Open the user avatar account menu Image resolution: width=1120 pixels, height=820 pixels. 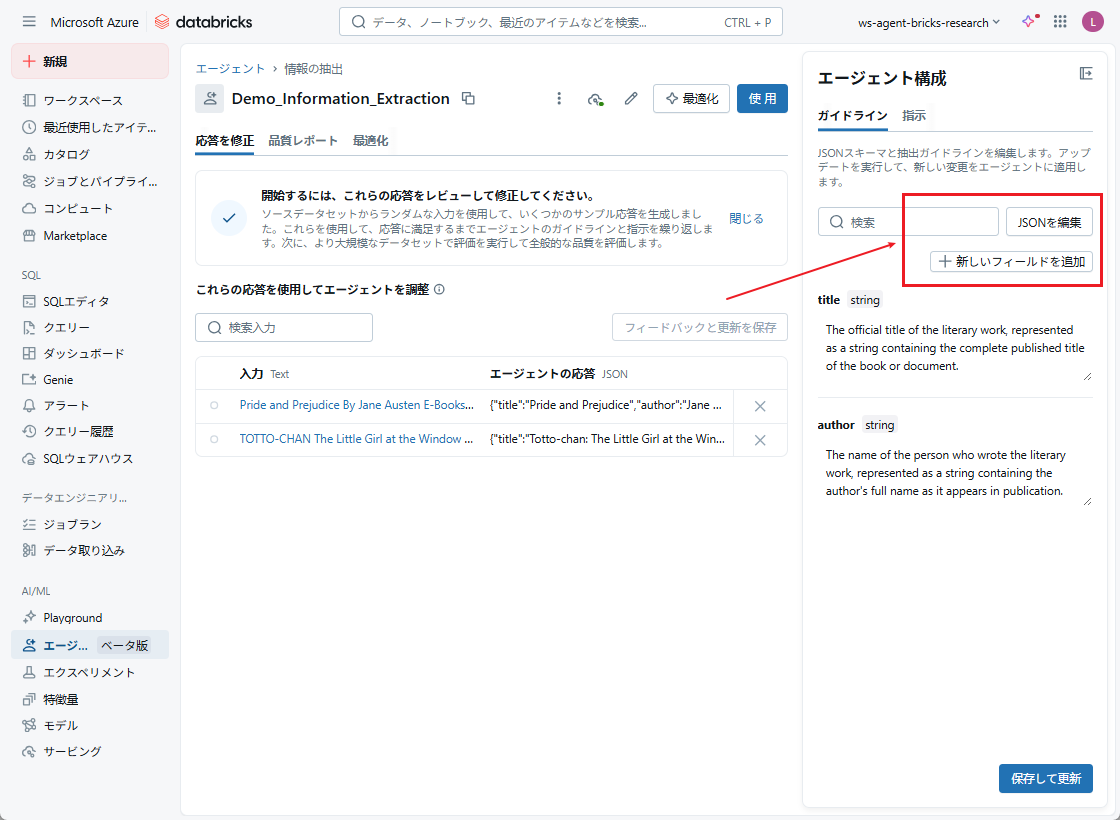[x=1092, y=22]
